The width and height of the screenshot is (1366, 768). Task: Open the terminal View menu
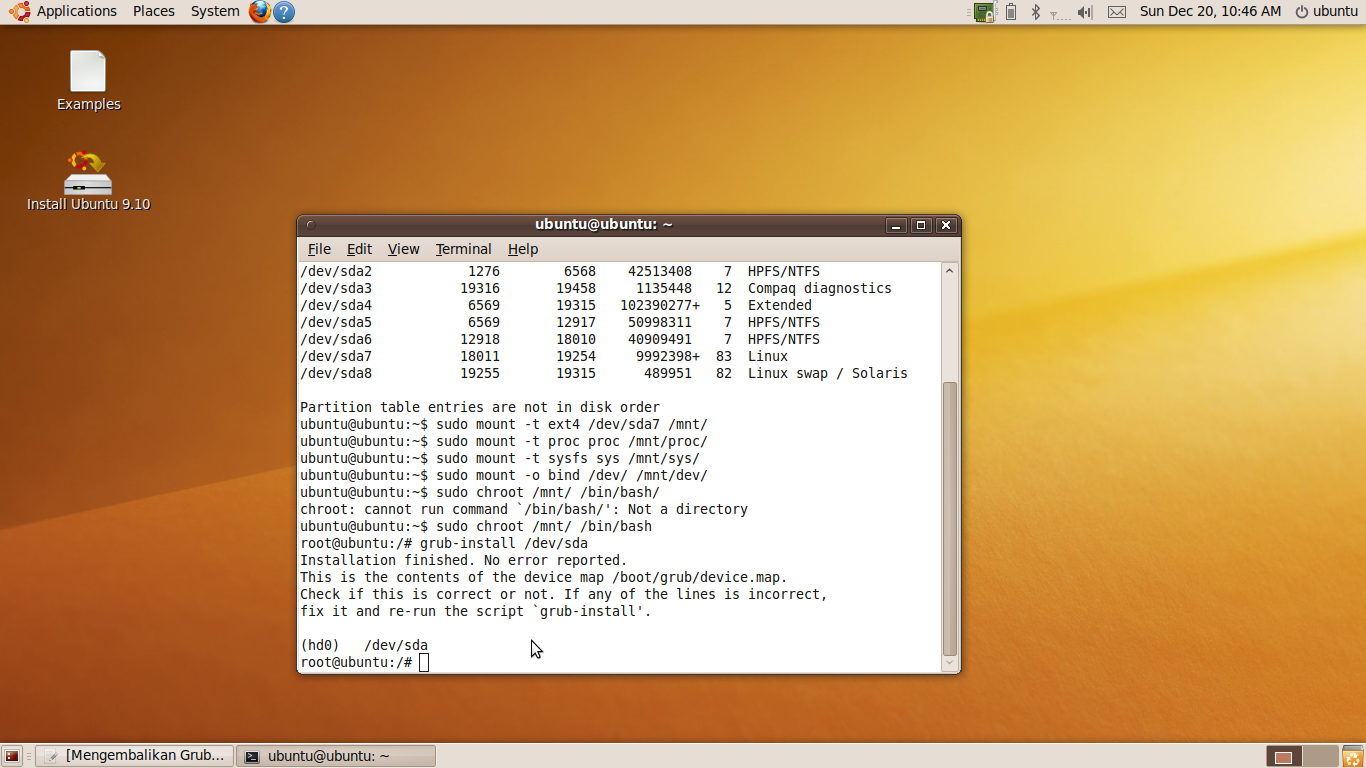(x=404, y=249)
